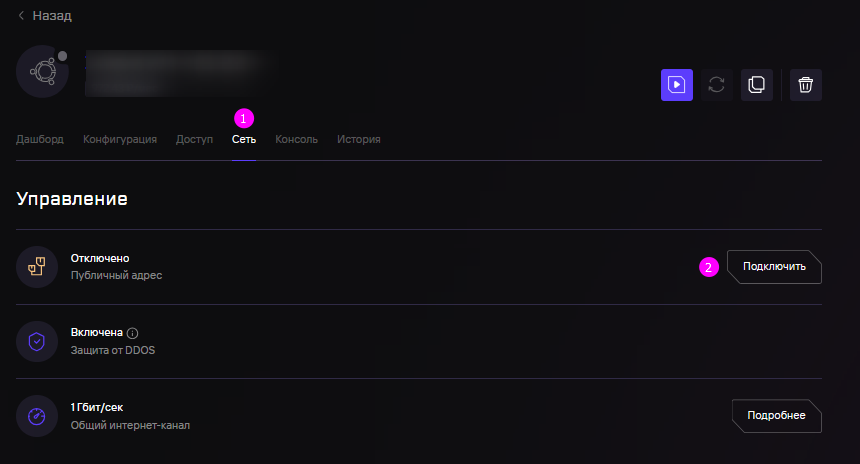The width and height of the screenshot is (860, 464).
Task: Click the Подробнее button for internet channel
Action: tap(777, 416)
